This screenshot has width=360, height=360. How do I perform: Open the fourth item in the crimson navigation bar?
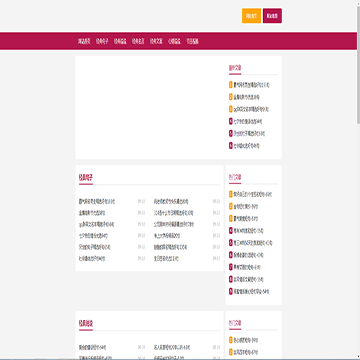(x=138, y=41)
